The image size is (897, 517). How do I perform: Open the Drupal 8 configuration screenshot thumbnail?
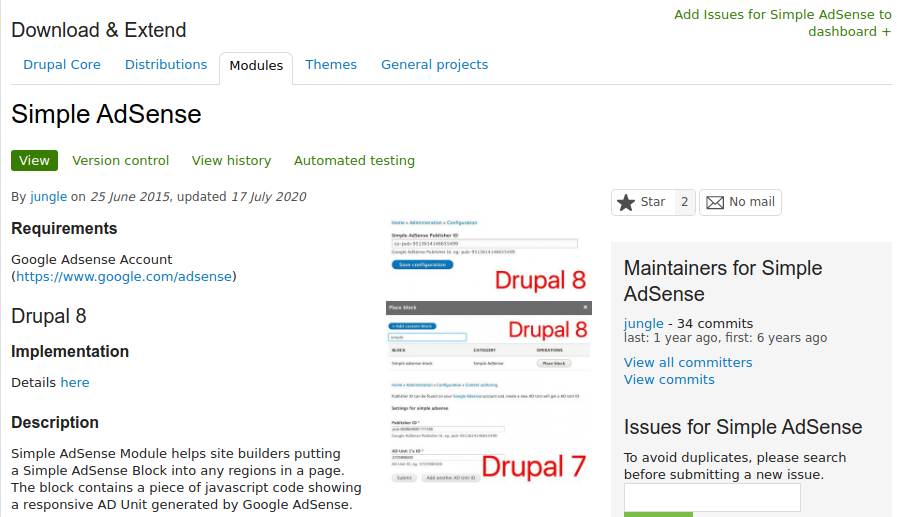pos(489,256)
